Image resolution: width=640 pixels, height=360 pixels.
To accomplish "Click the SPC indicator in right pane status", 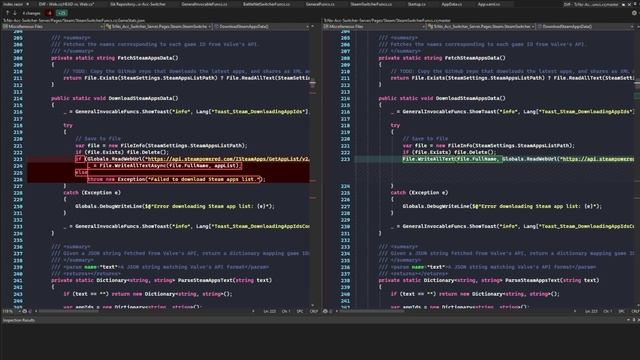I will point(622,311).
